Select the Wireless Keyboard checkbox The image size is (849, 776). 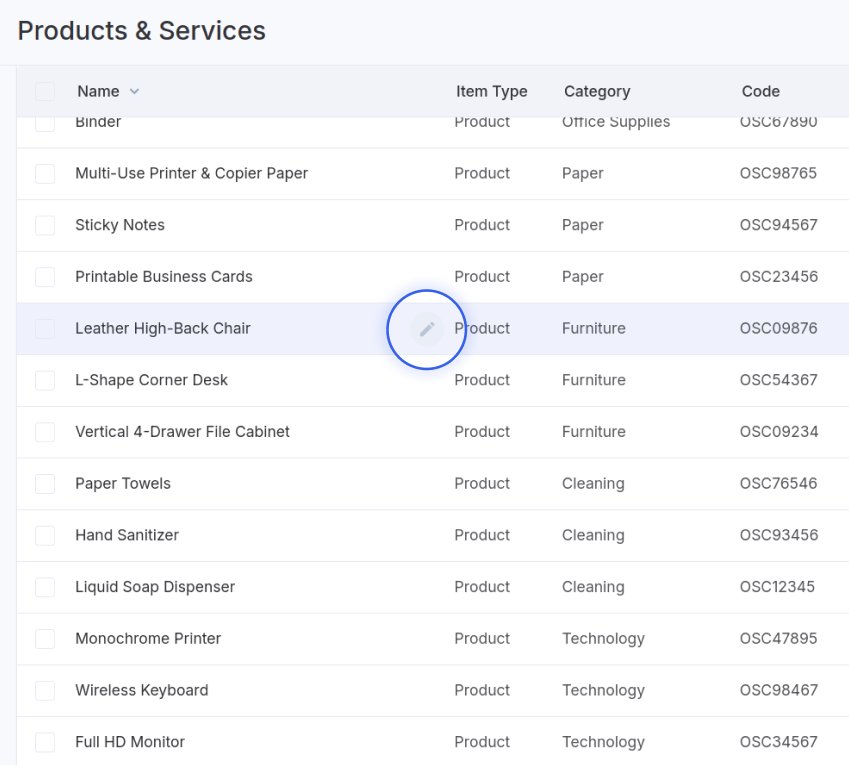click(45, 690)
